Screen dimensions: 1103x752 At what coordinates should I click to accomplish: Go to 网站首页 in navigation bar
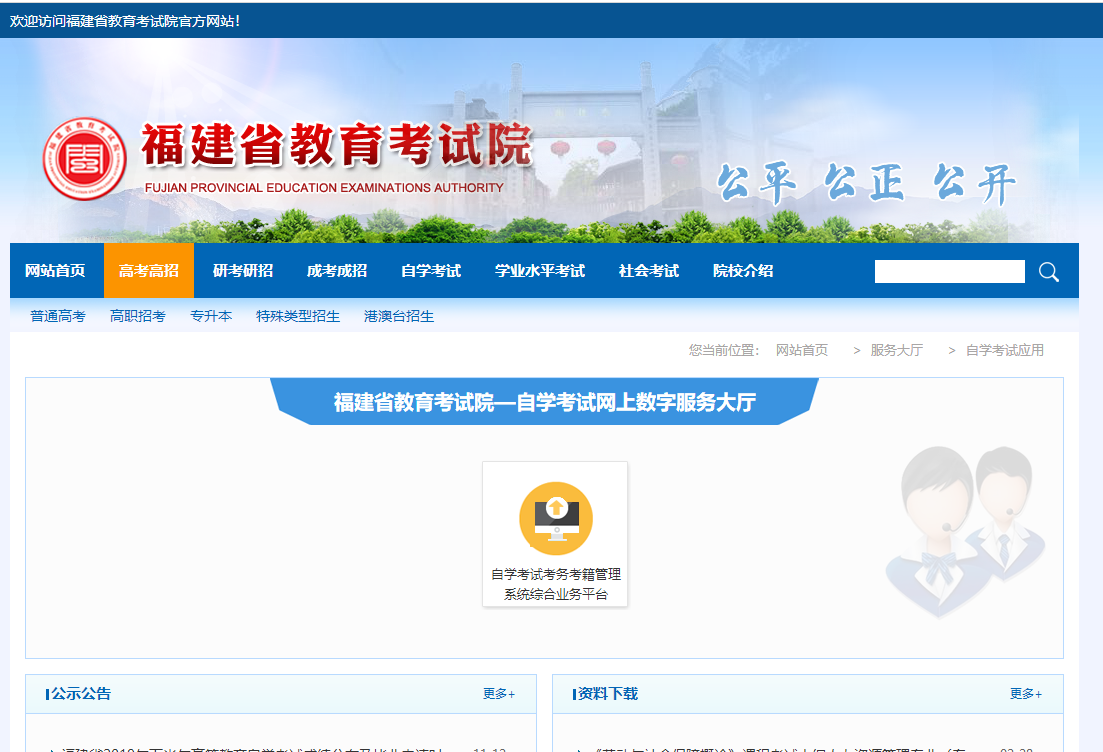coord(55,271)
